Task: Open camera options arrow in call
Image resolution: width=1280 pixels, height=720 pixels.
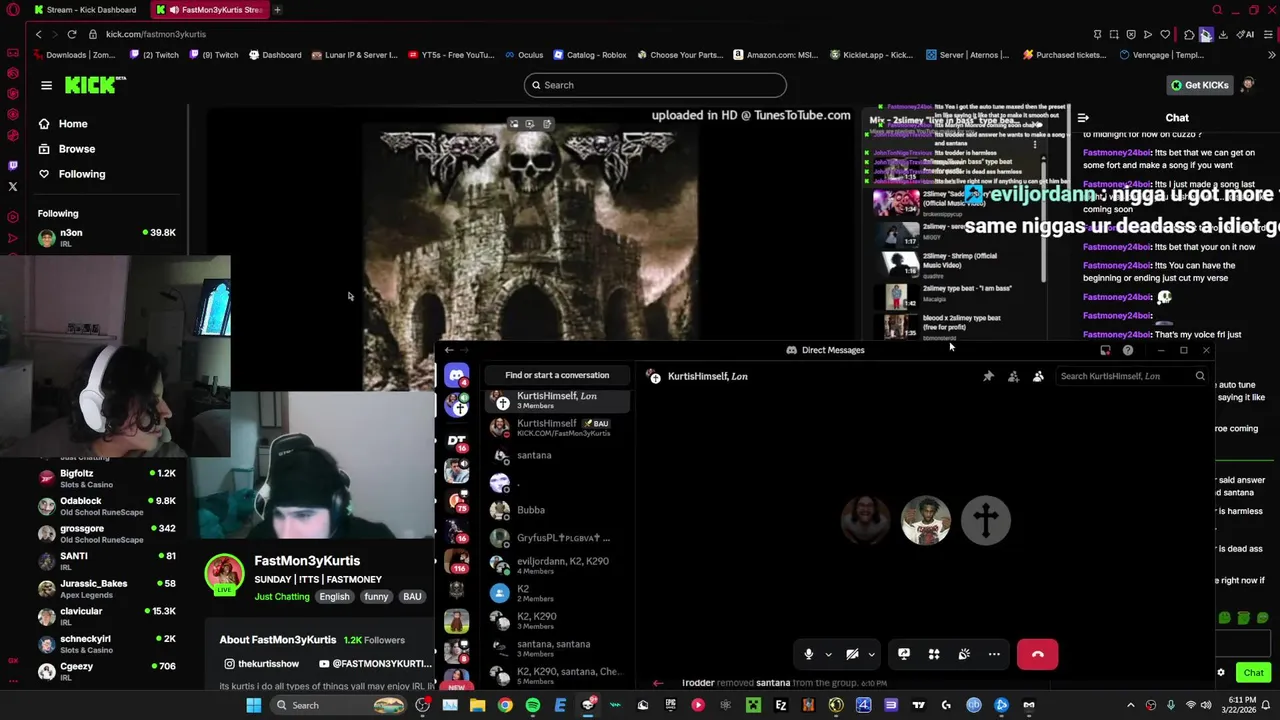Action: 871,654
